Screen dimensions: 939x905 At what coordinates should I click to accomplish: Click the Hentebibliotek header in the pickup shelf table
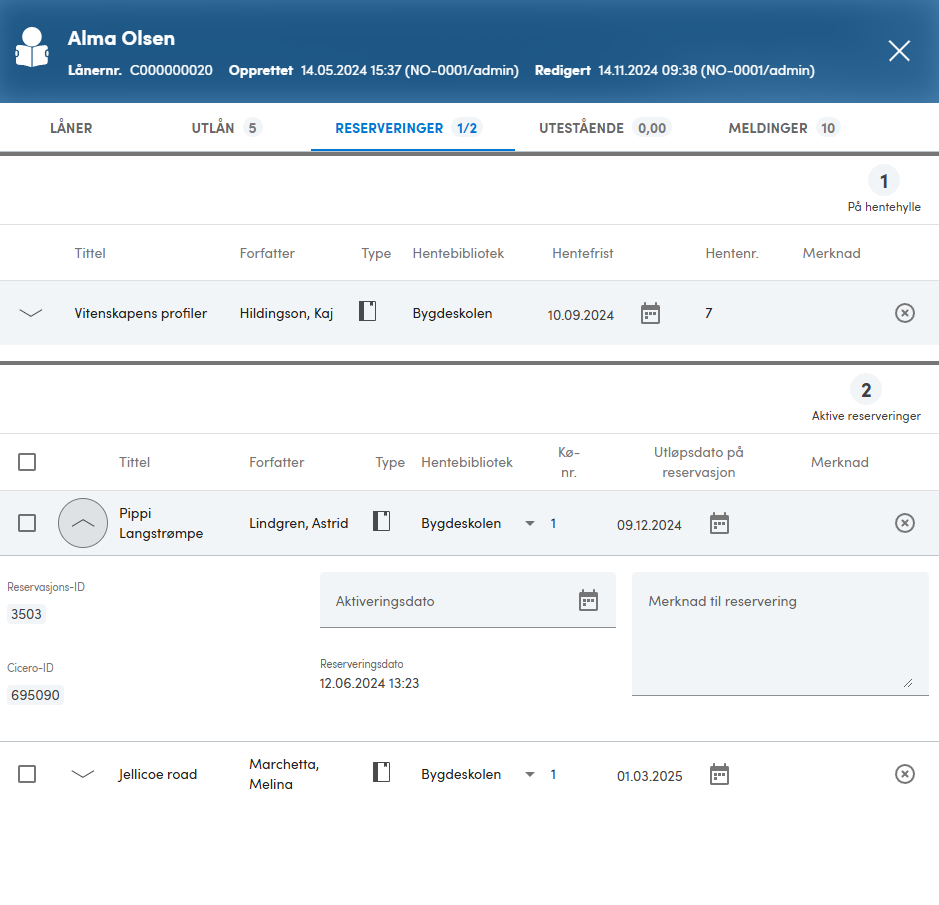(x=458, y=253)
